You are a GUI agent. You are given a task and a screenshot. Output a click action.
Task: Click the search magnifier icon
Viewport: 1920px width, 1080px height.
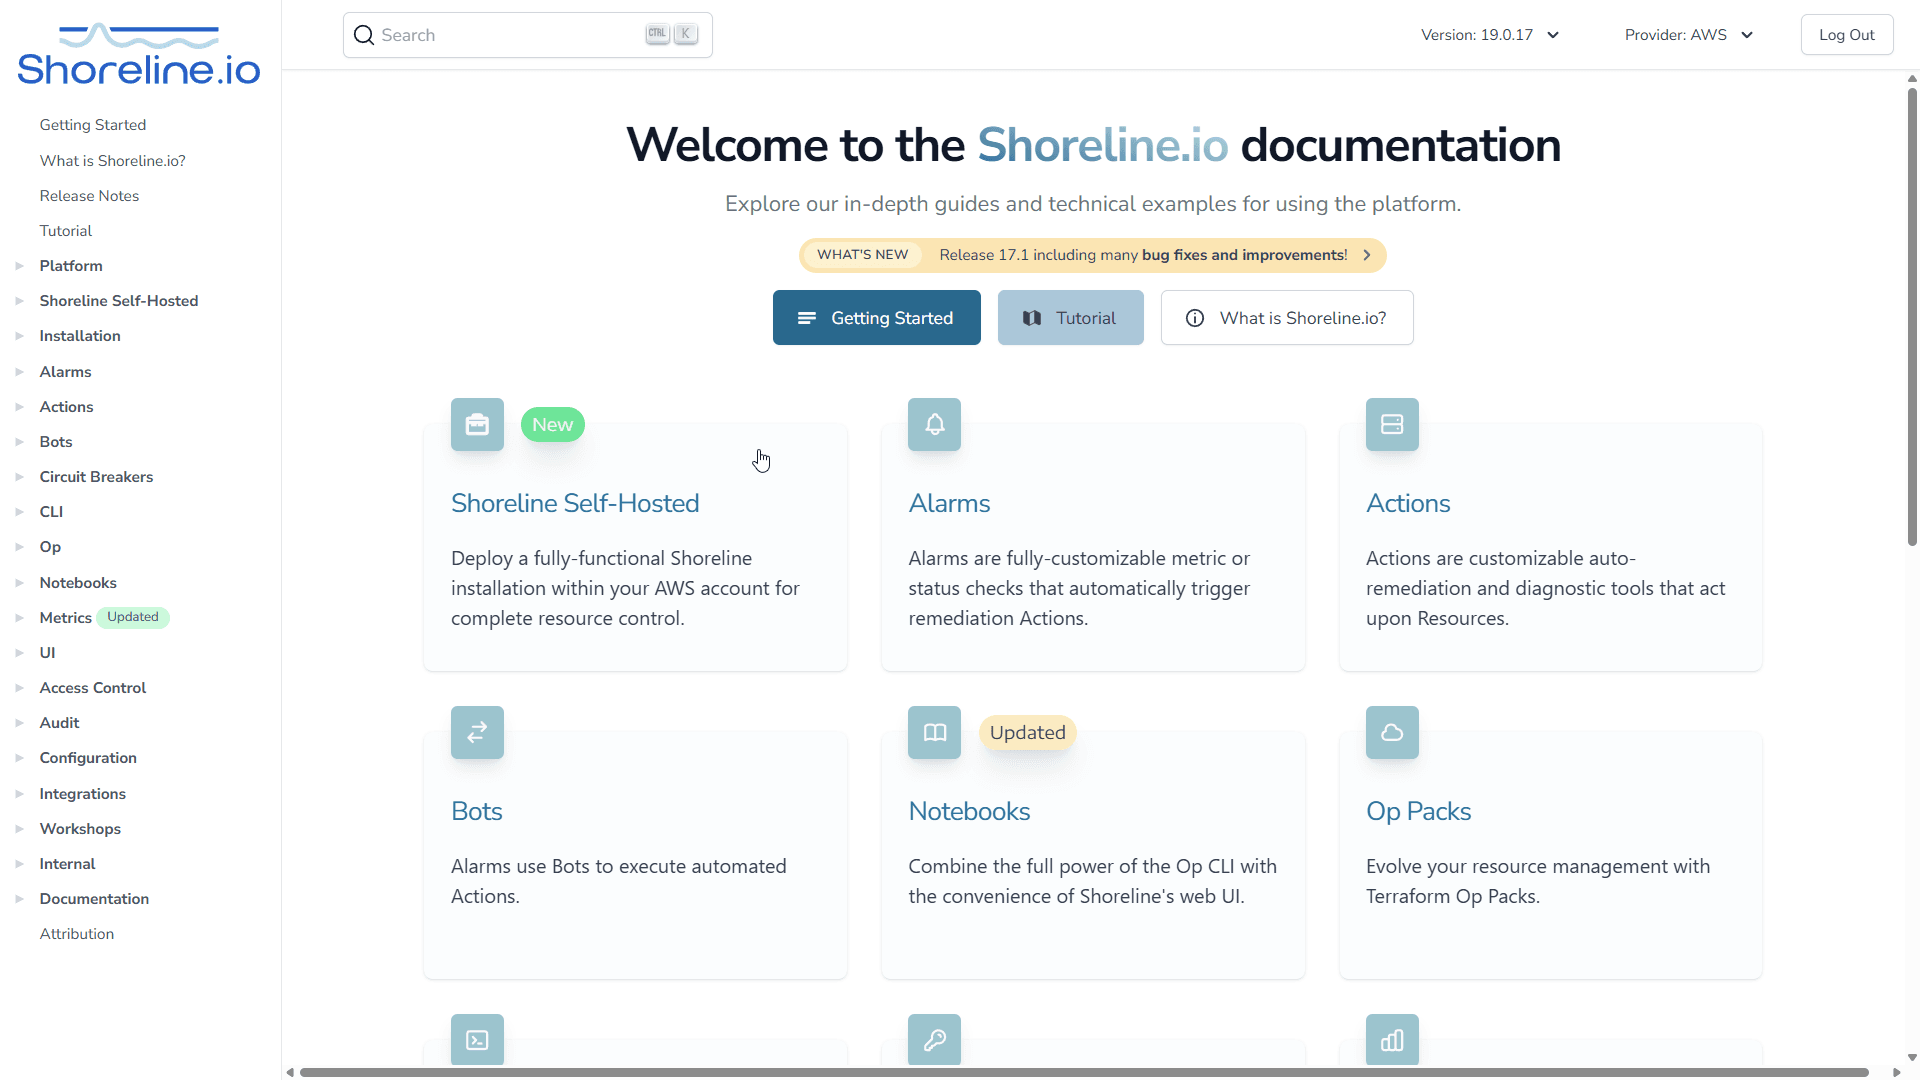pos(364,34)
